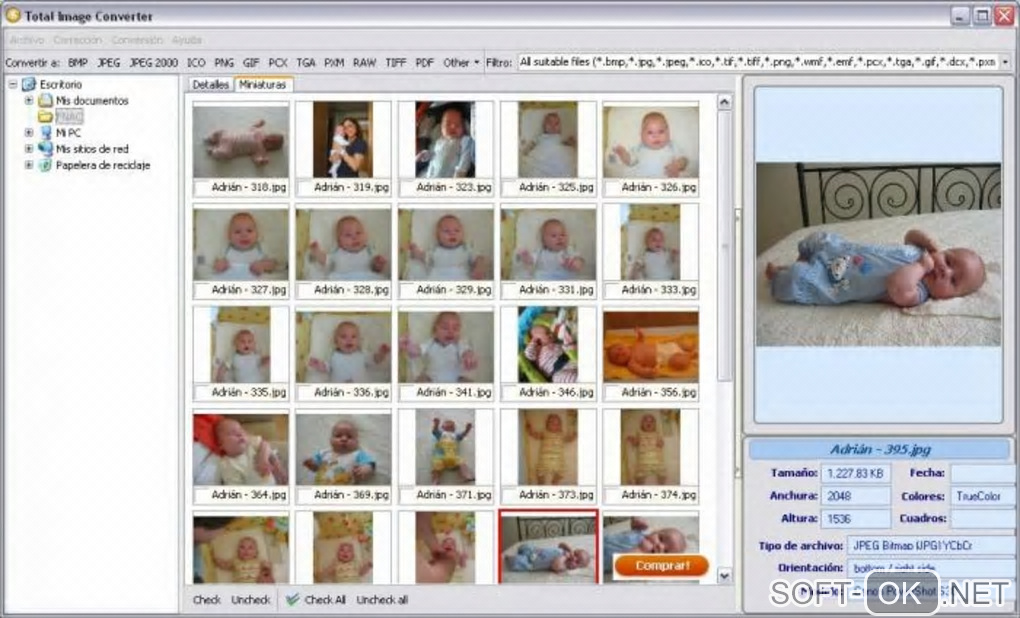Click the Anchura value 2048
The image size is (1020, 618).
[x=855, y=496]
